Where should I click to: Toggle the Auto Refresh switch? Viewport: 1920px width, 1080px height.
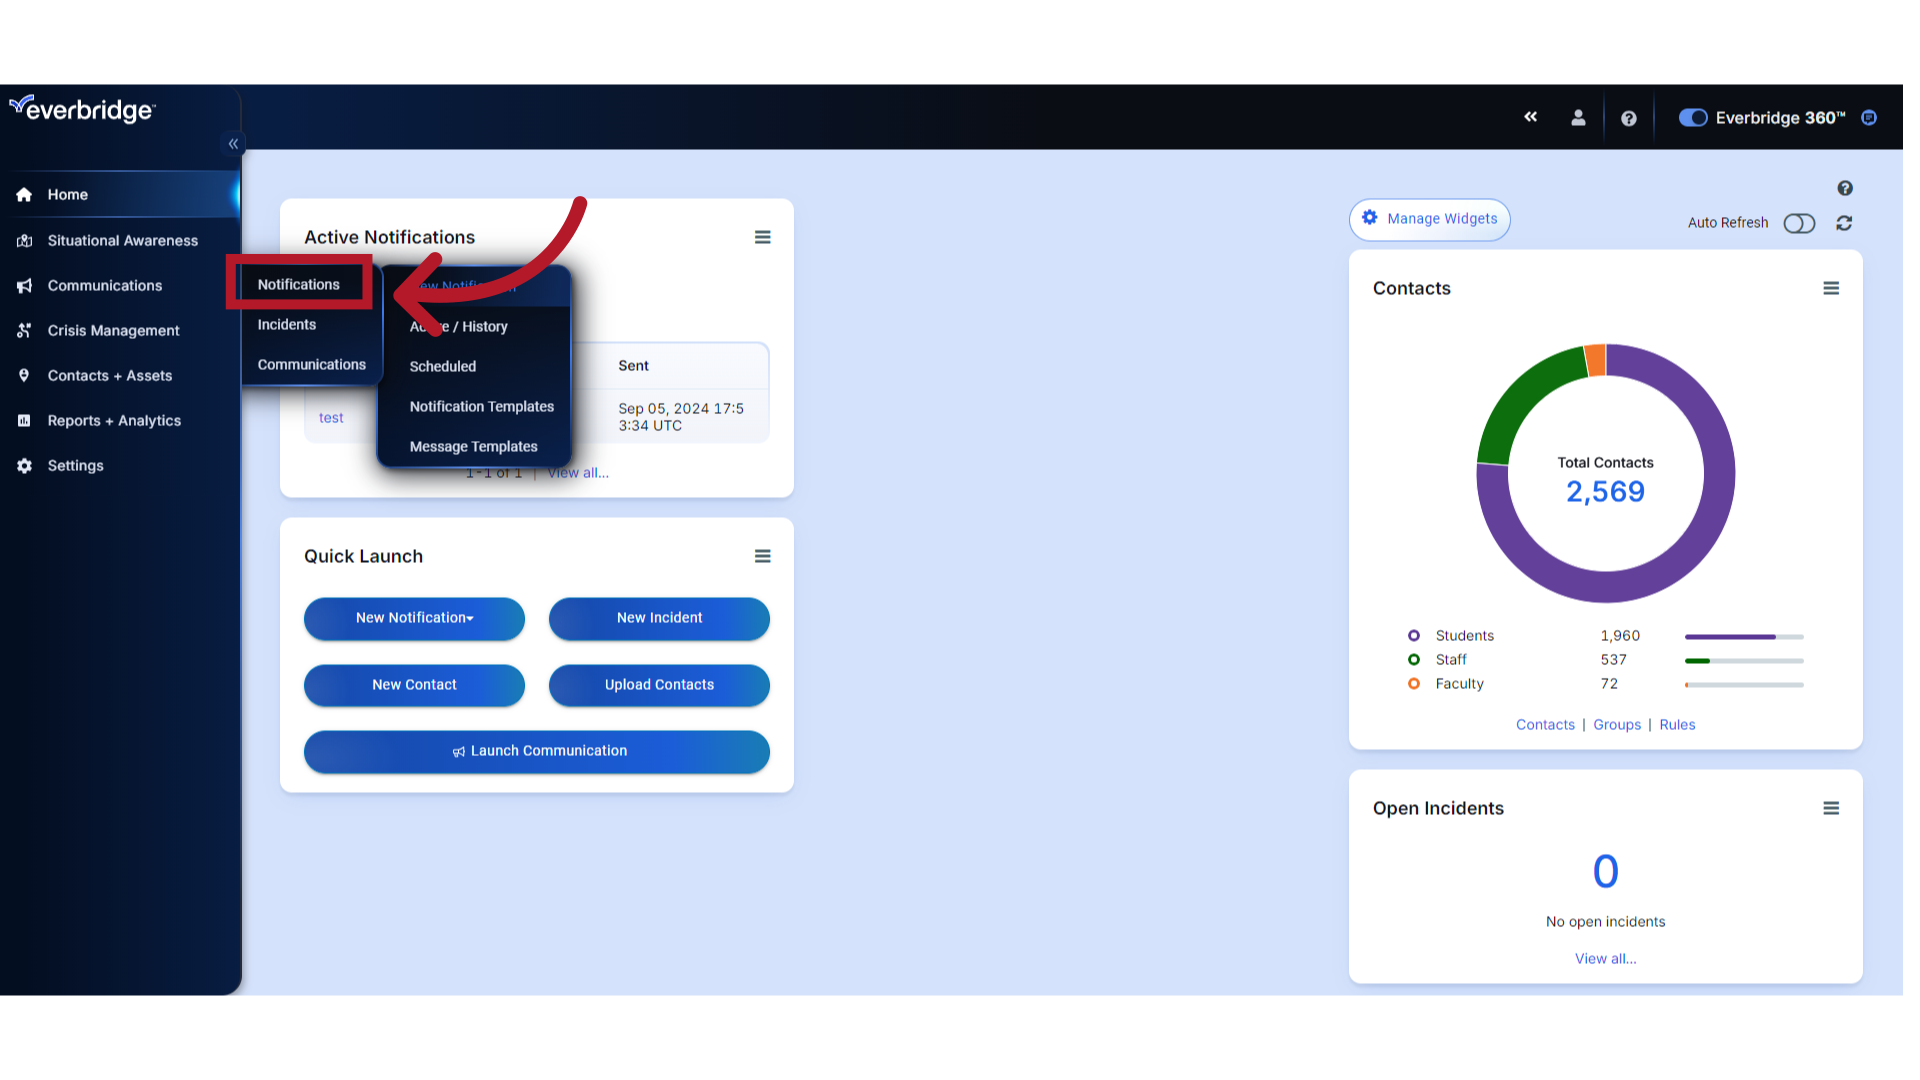(1799, 222)
